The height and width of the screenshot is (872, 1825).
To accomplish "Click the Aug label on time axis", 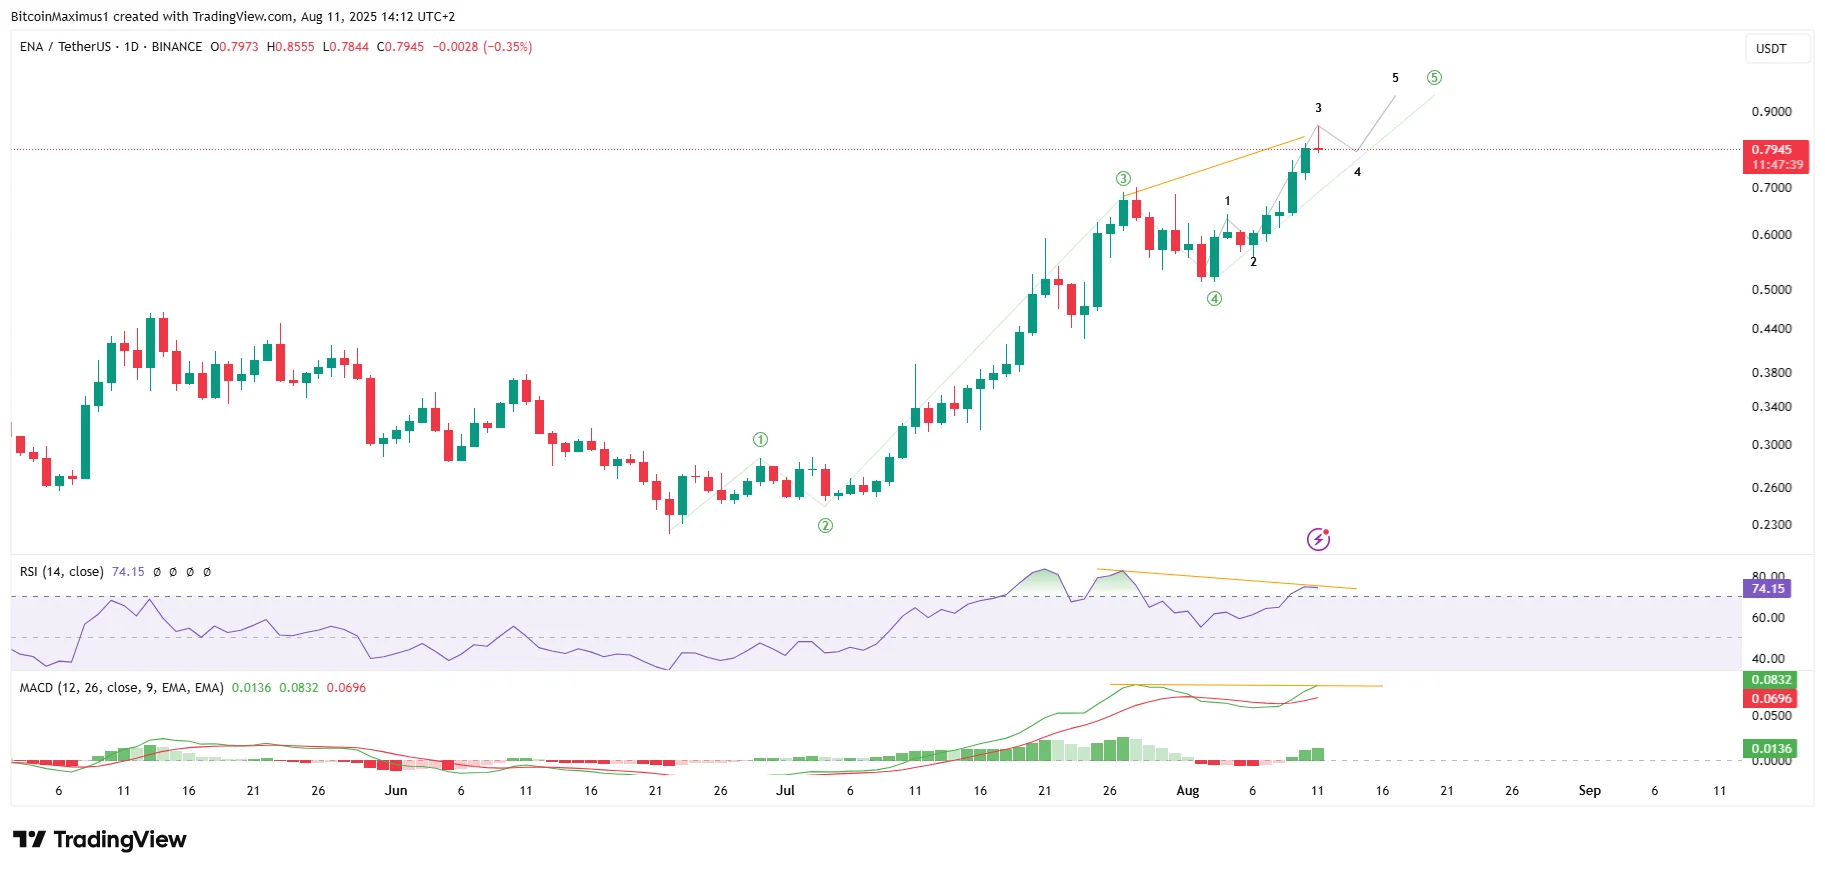I will pyautogui.click(x=1187, y=791).
